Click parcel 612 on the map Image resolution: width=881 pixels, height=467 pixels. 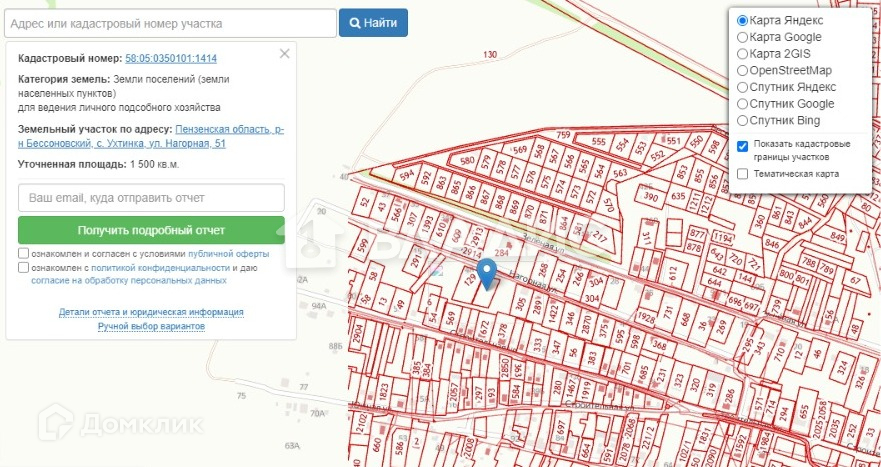tap(673, 275)
